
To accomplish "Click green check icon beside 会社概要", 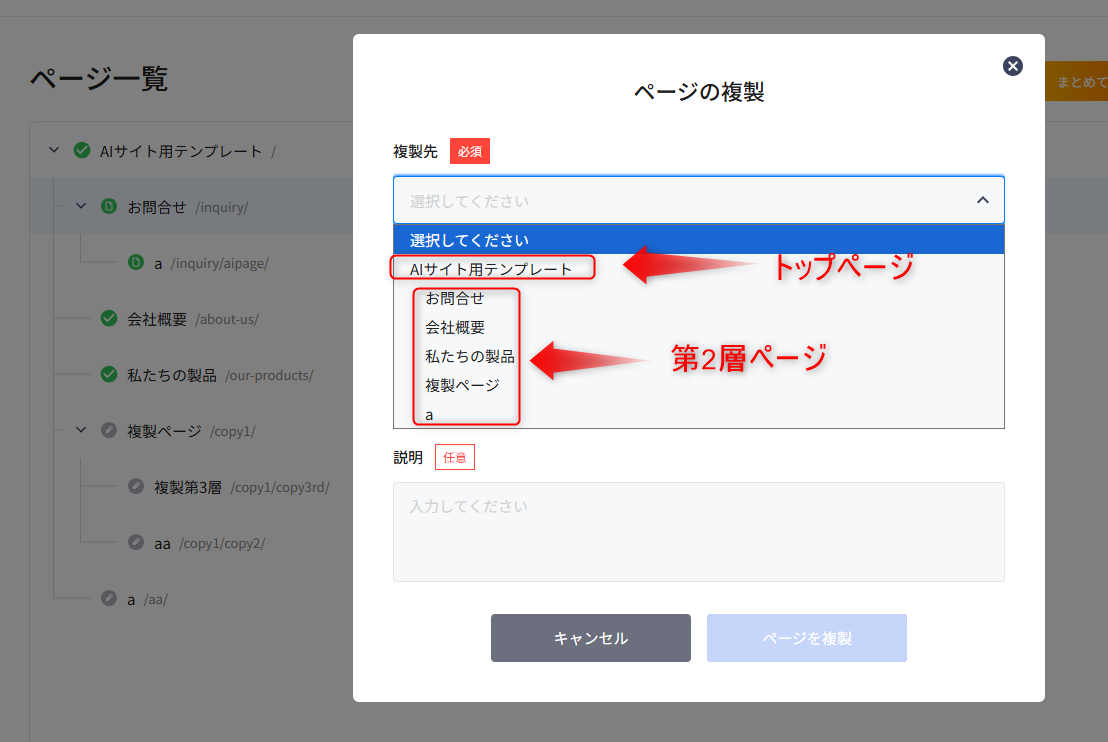I will (x=109, y=319).
